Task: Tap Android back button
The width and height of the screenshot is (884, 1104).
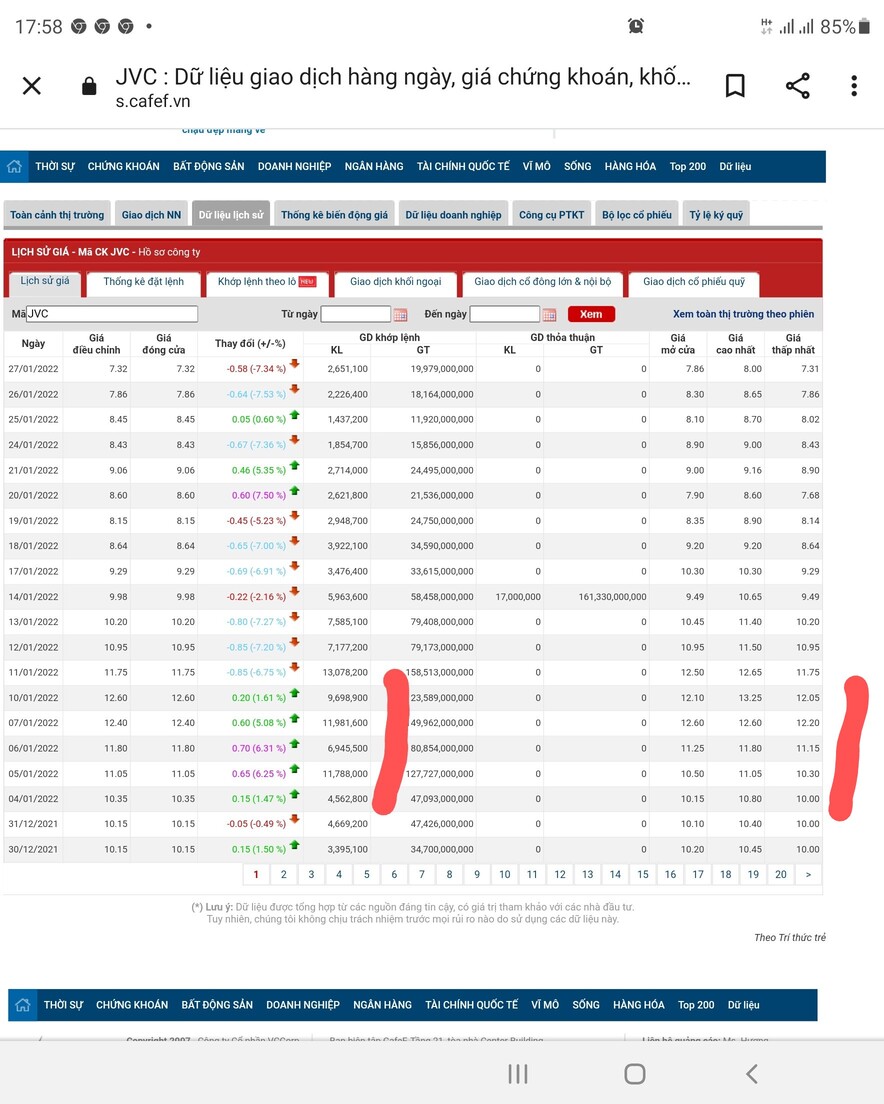Action: click(752, 1074)
